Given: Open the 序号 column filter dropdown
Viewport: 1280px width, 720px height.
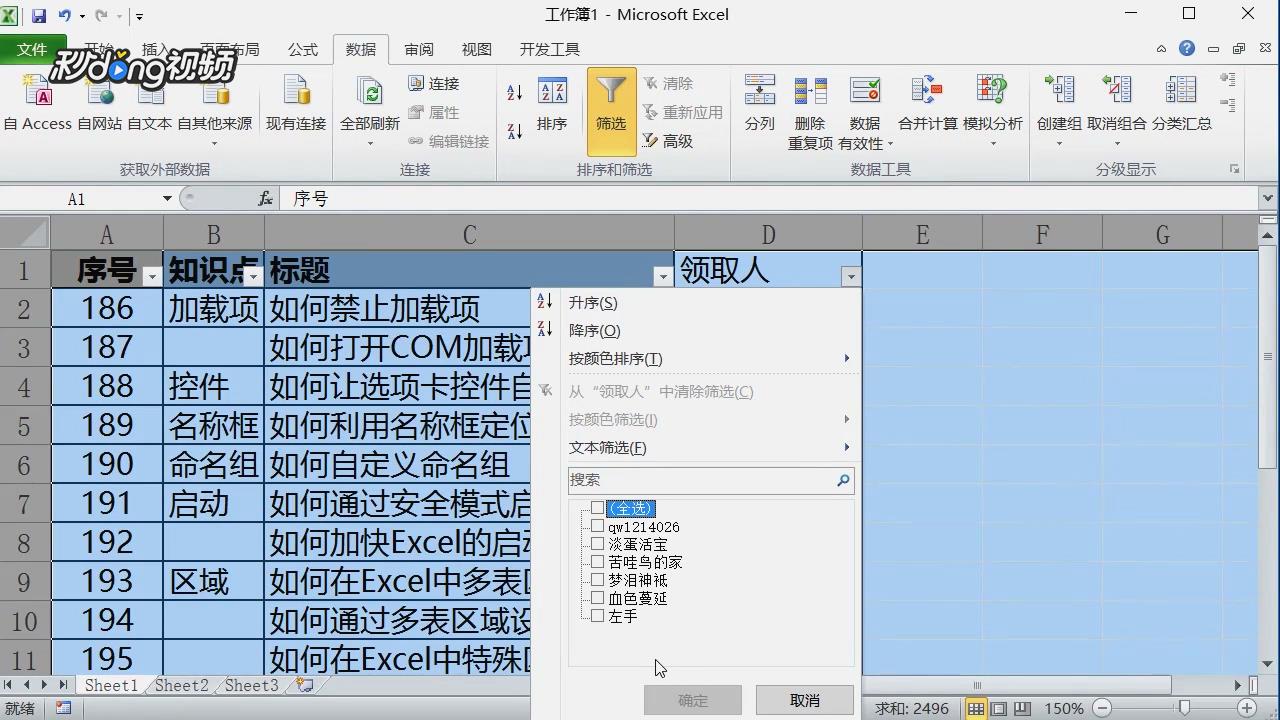Looking at the screenshot, I should coord(152,277).
